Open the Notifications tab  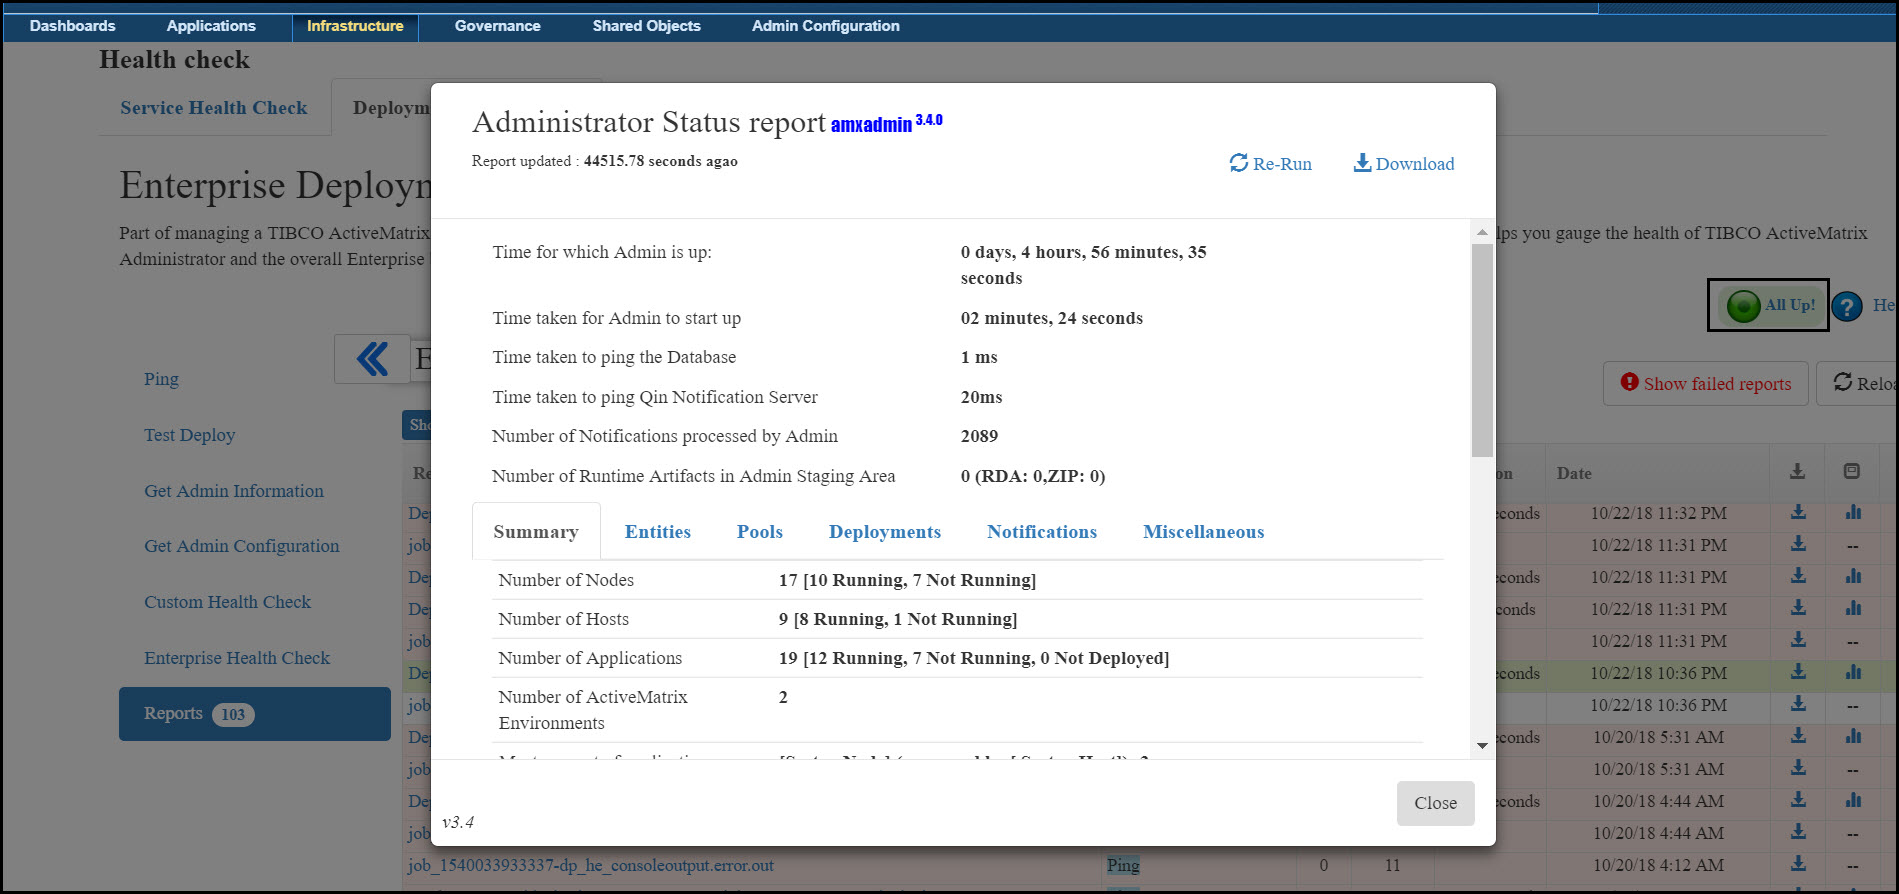click(1042, 531)
